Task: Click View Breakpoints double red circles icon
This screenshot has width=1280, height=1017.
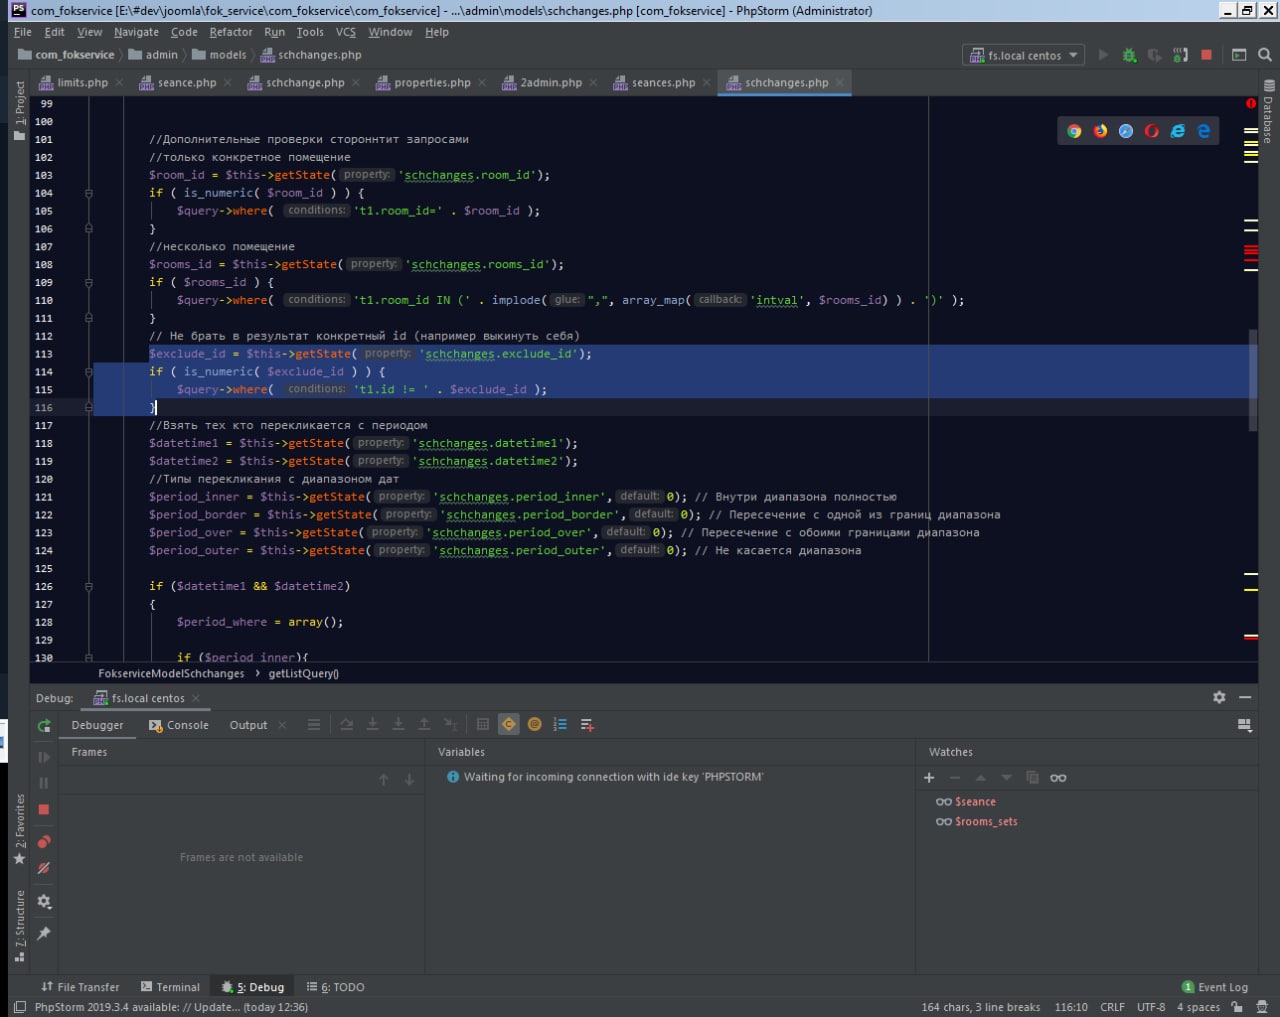Action: tap(44, 842)
